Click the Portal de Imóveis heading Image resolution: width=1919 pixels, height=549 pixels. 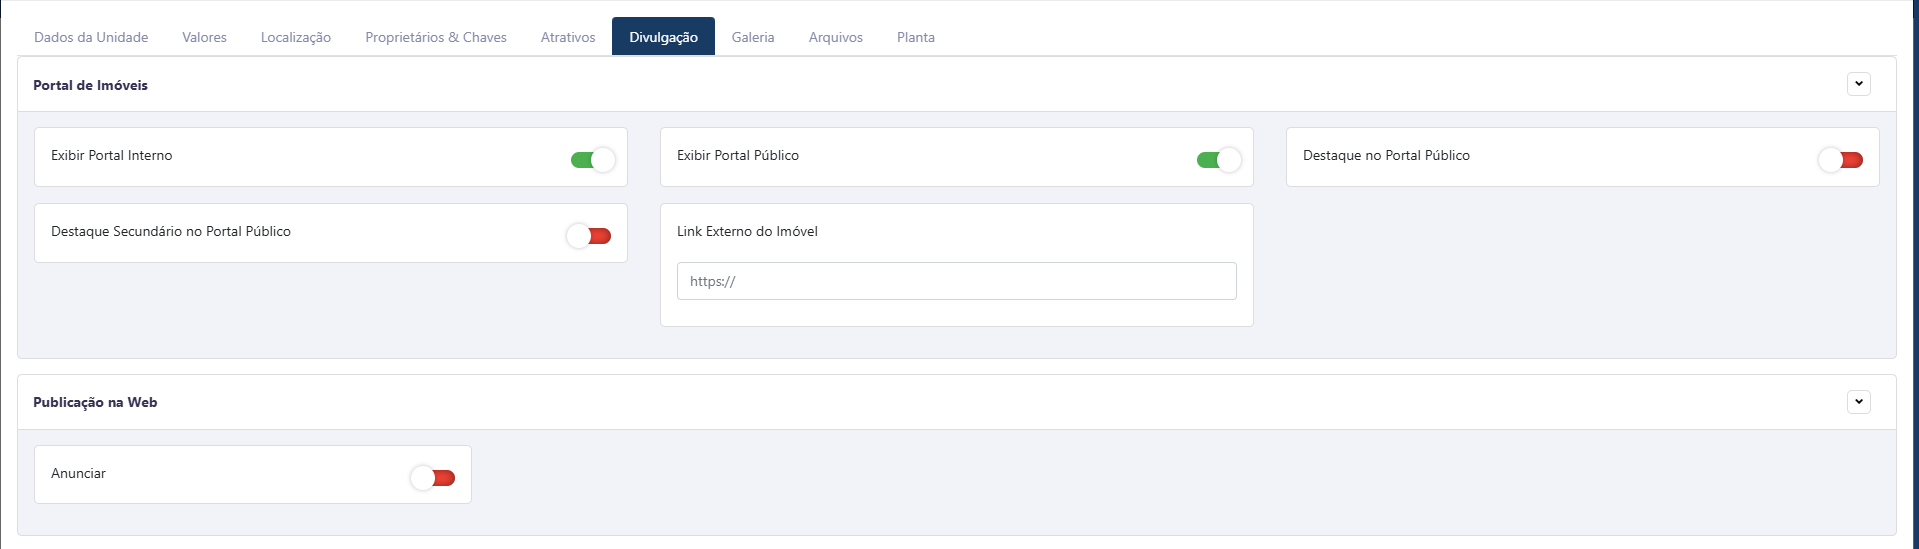[x=90, y=85]
